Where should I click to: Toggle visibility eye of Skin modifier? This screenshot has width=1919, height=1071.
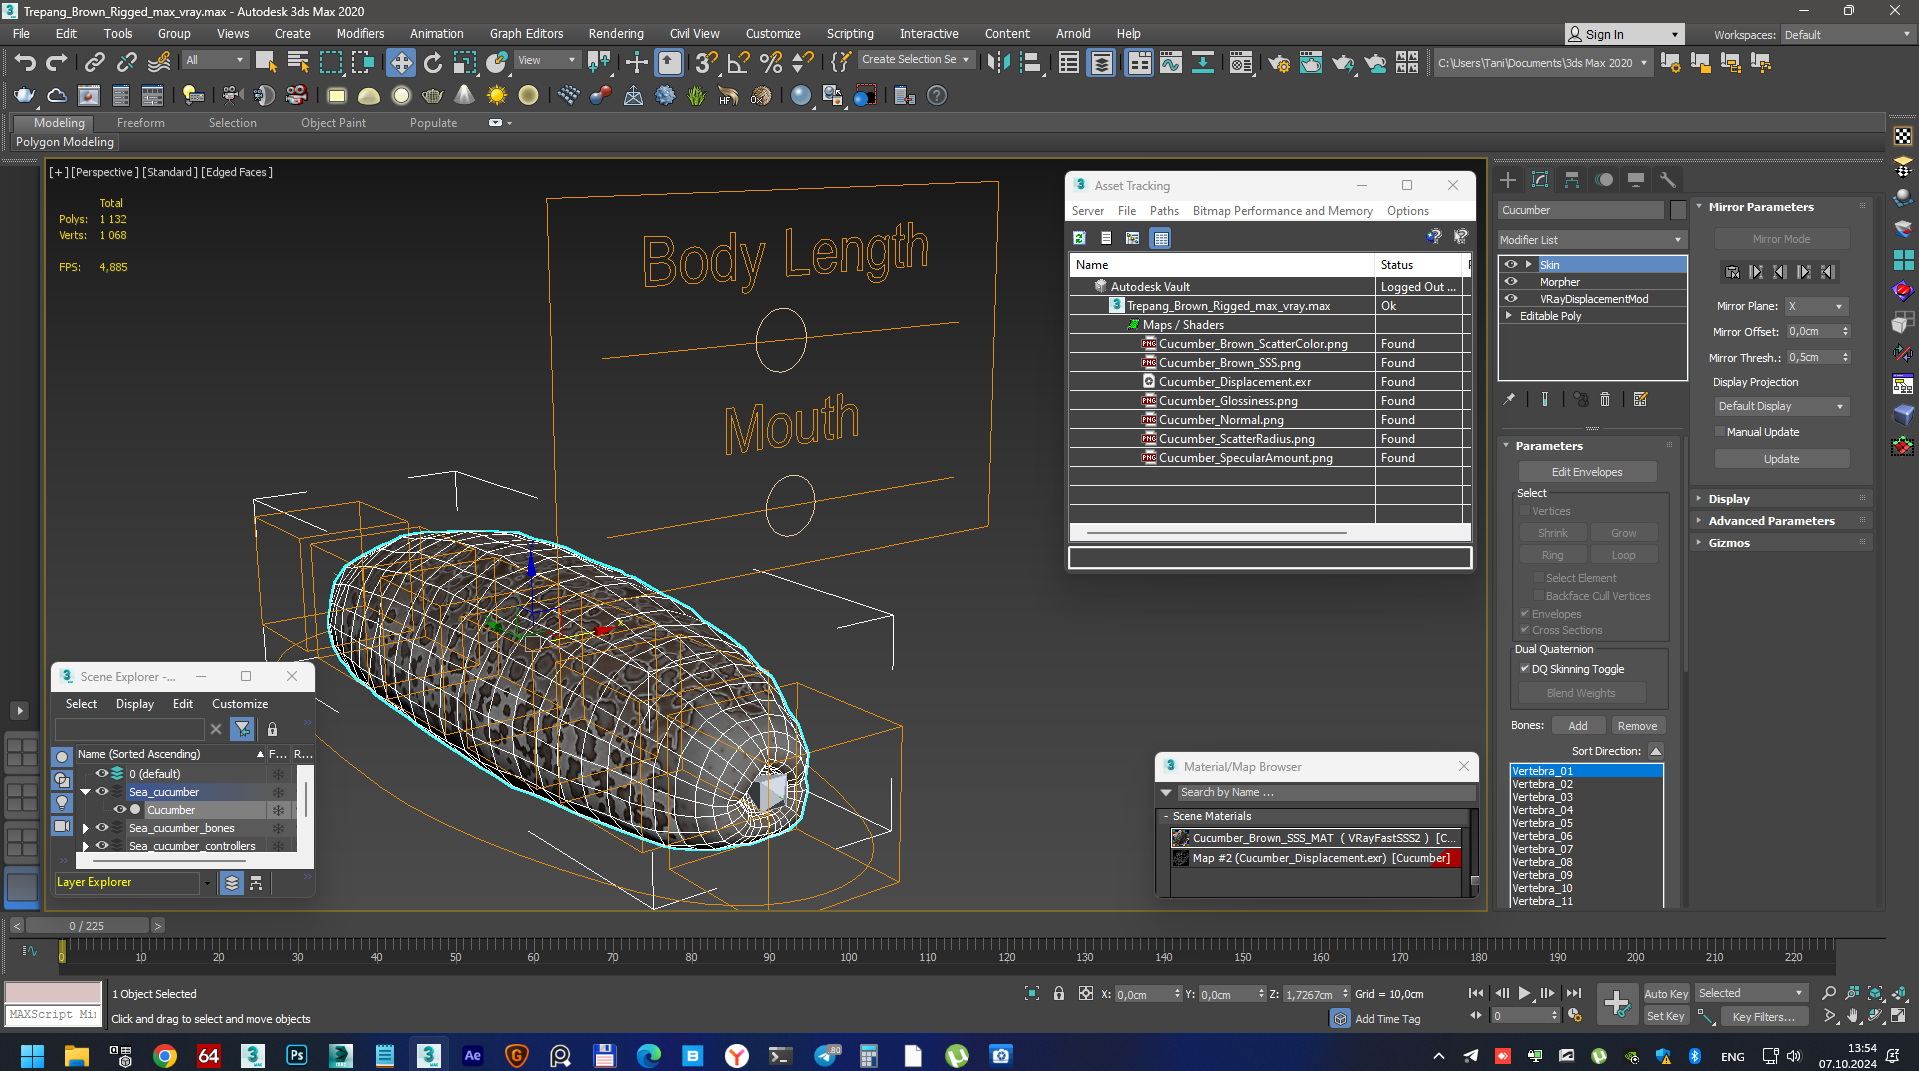tap(1511, 265)
